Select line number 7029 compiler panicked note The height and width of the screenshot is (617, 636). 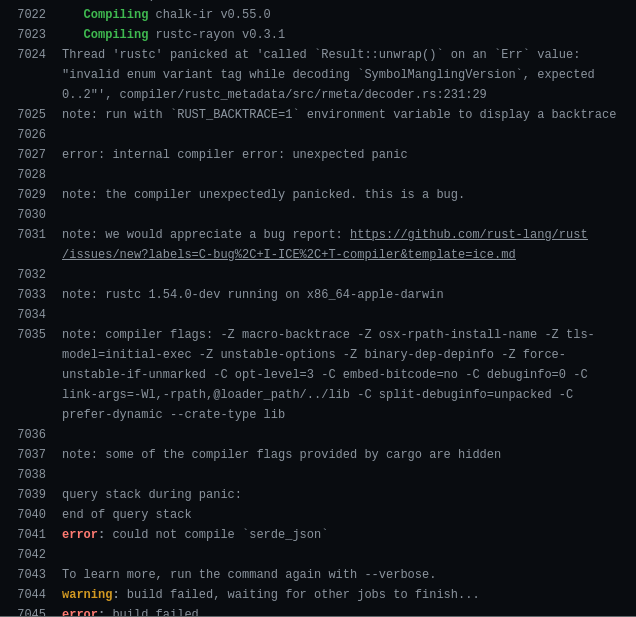pos(32,194)
